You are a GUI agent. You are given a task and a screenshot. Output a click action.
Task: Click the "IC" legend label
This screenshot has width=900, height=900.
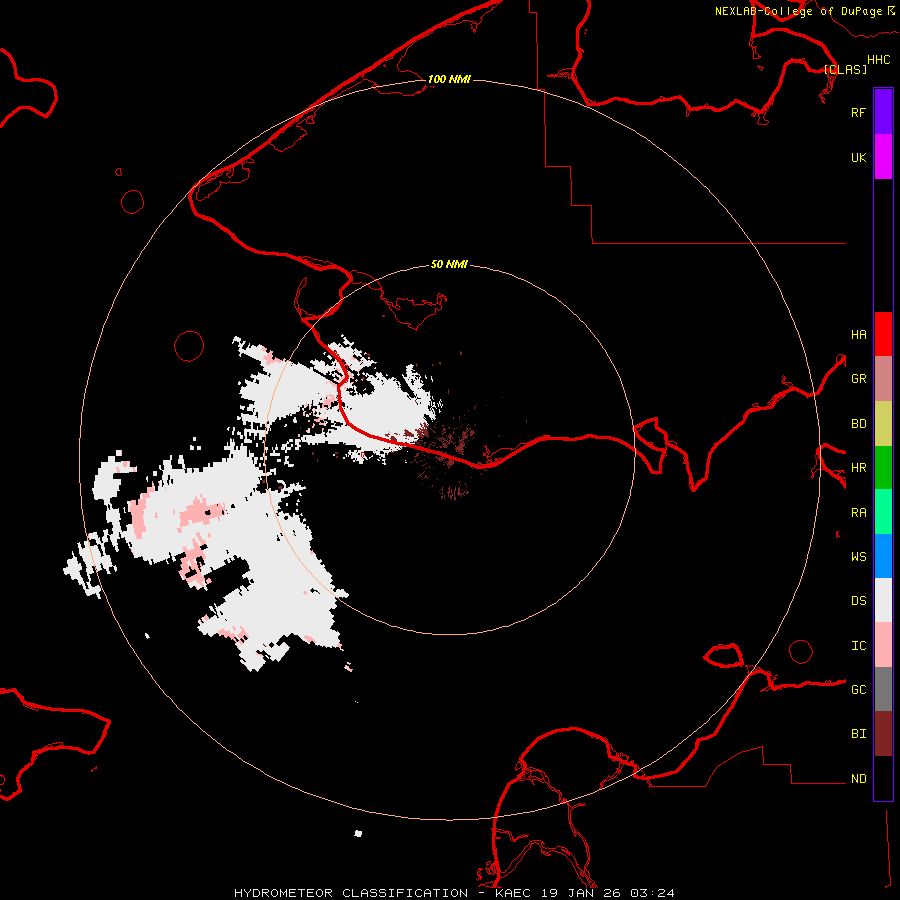coord(858,646)
